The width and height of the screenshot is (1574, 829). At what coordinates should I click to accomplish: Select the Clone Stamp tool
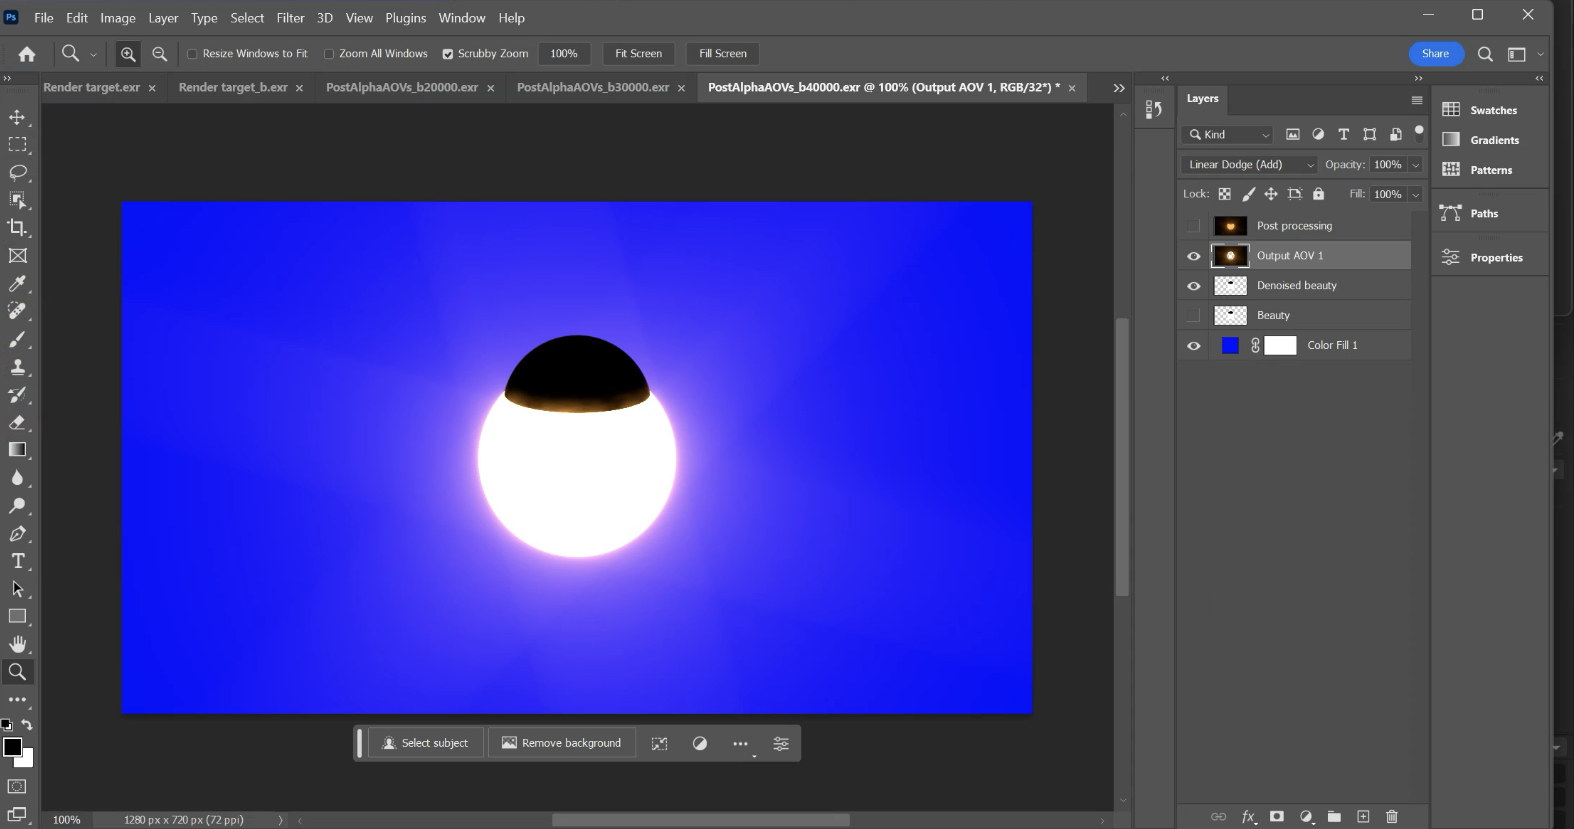(17, 367)
